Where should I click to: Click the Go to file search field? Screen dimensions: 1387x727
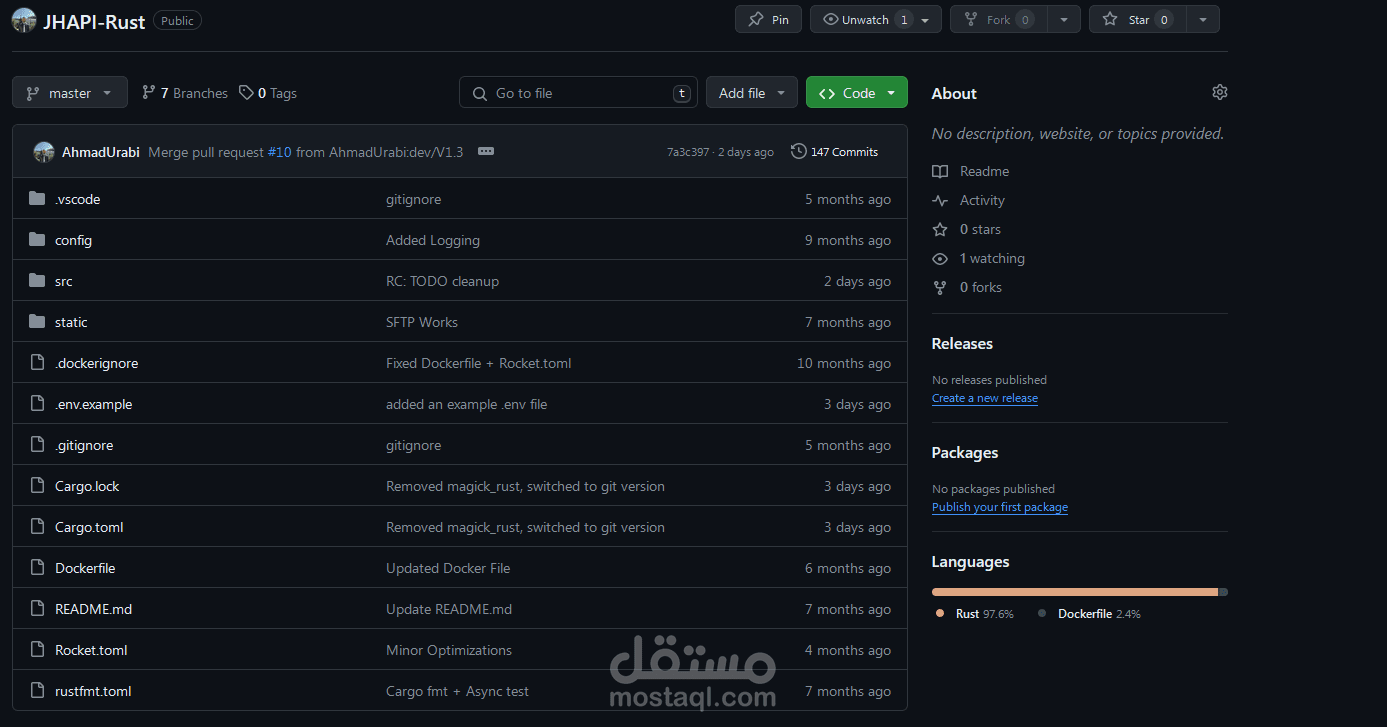point(578,93)
